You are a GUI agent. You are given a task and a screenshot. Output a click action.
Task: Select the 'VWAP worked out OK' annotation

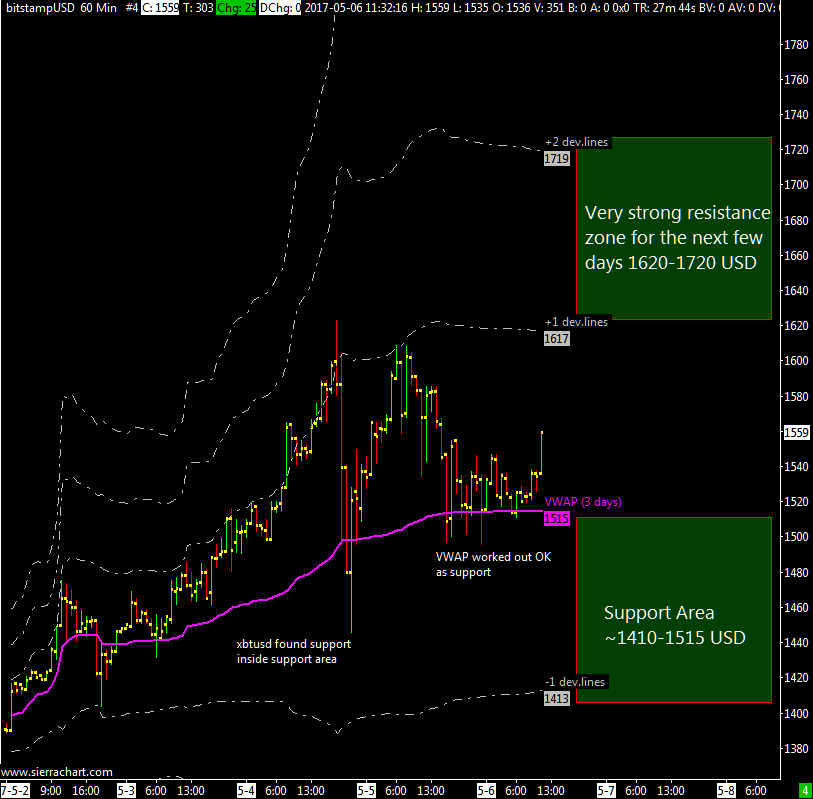493,564
